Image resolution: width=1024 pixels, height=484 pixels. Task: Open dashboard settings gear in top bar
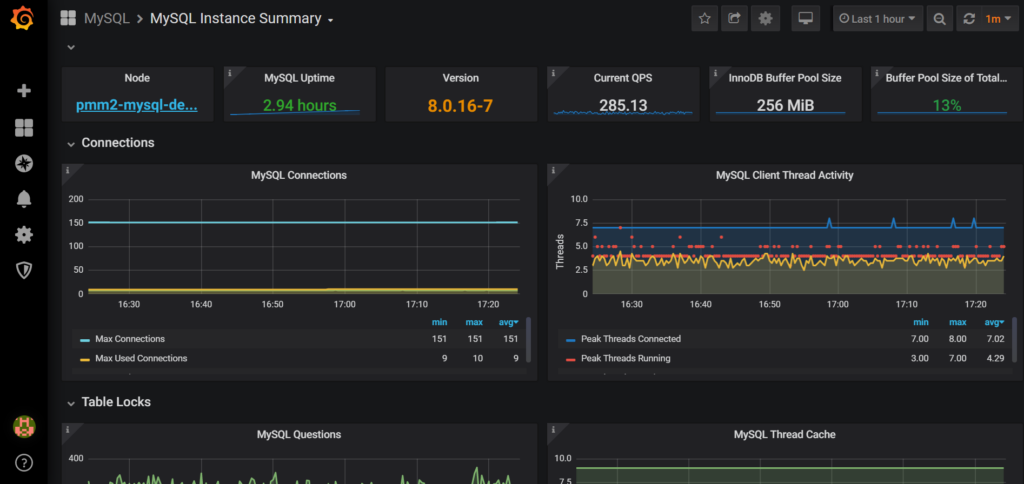766,18
